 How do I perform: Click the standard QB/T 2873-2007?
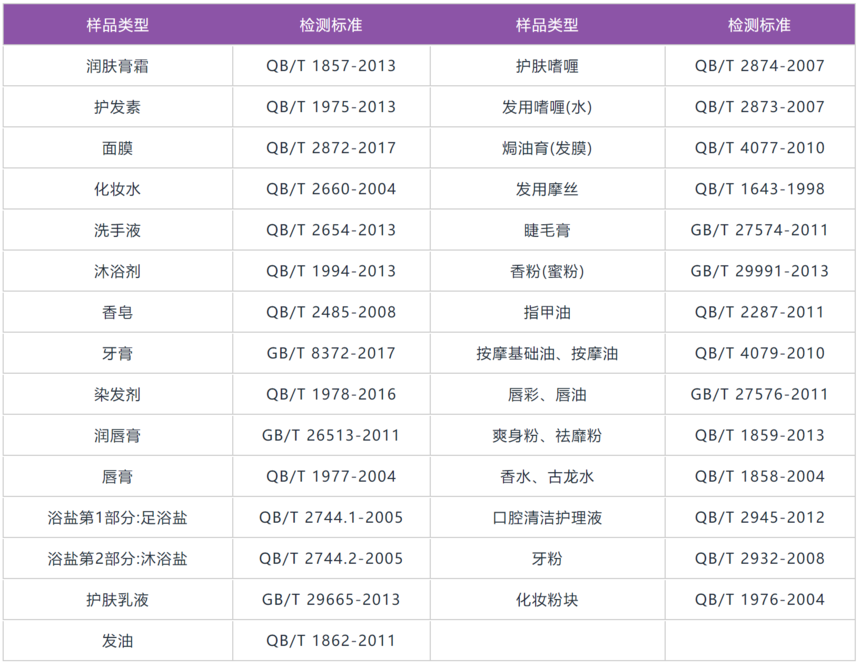[x=760, y=107]
